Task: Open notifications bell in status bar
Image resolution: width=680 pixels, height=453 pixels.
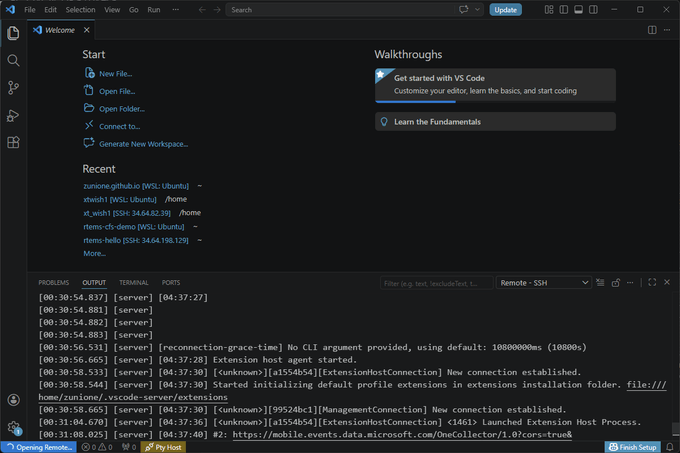Action: click(x=670, y=447)
